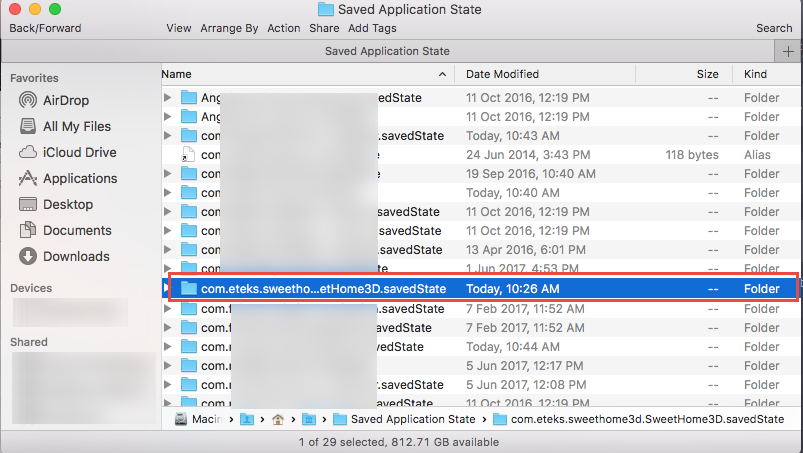Expand the folder modified 13 Apr 2016
Screen dimensions: 803x453
point(167,250)
